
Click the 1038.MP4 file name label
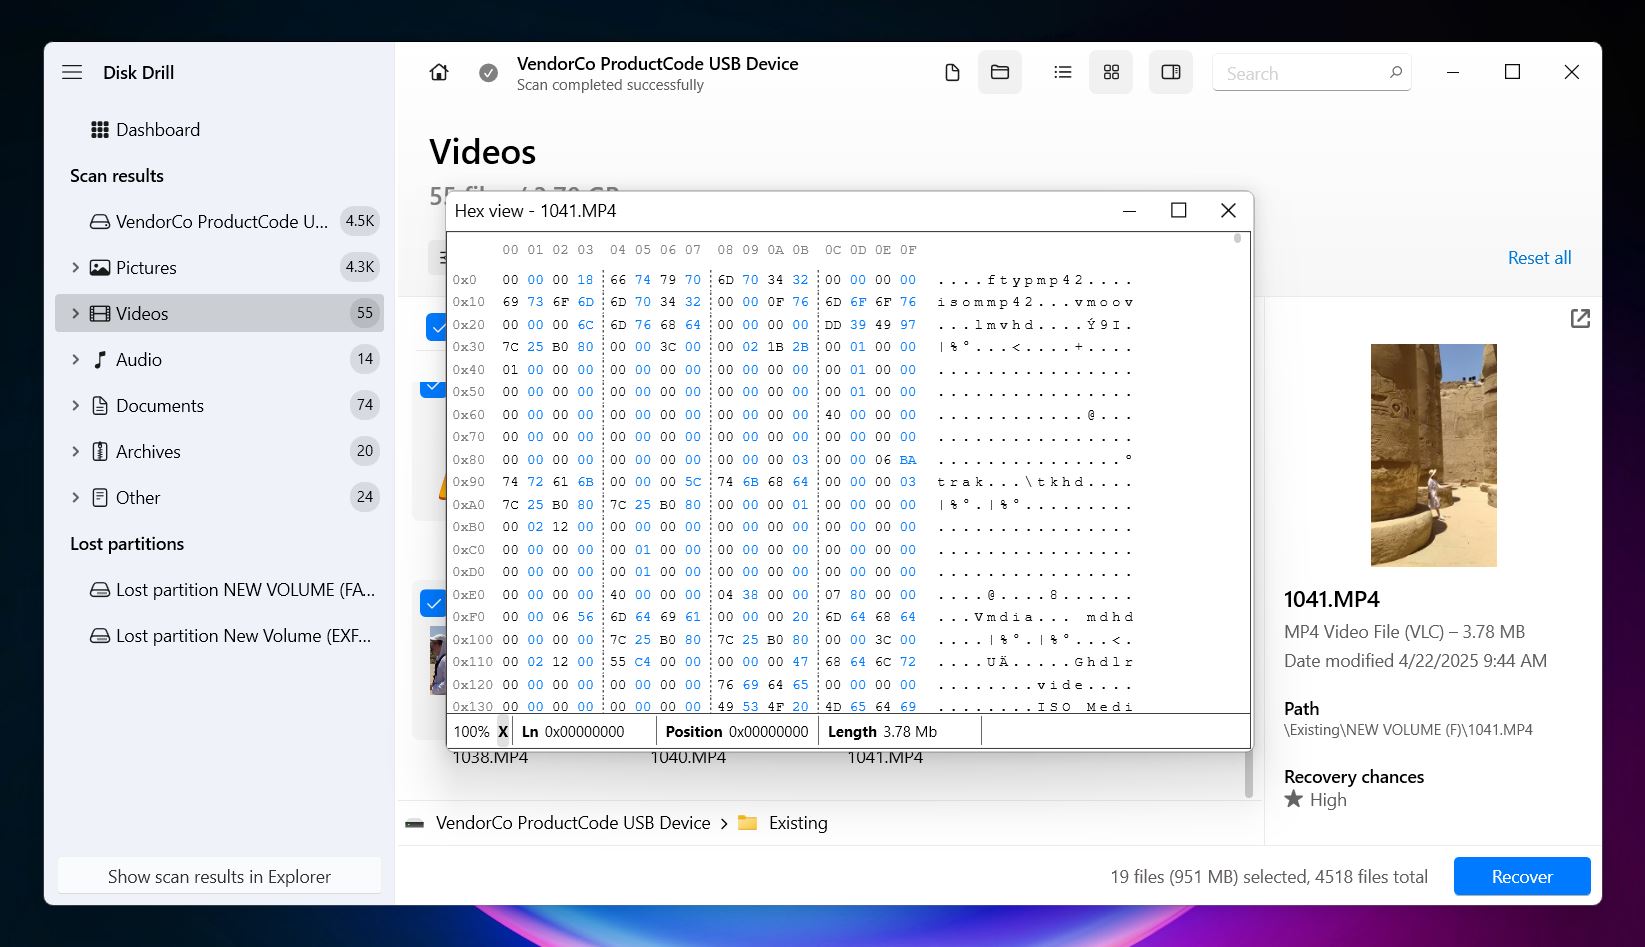tap(490, 757)
